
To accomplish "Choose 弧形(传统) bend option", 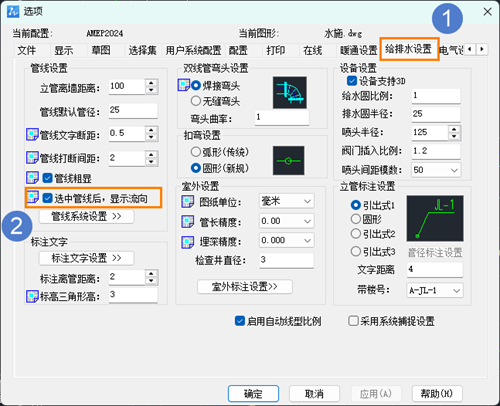I will click(196, 152).
